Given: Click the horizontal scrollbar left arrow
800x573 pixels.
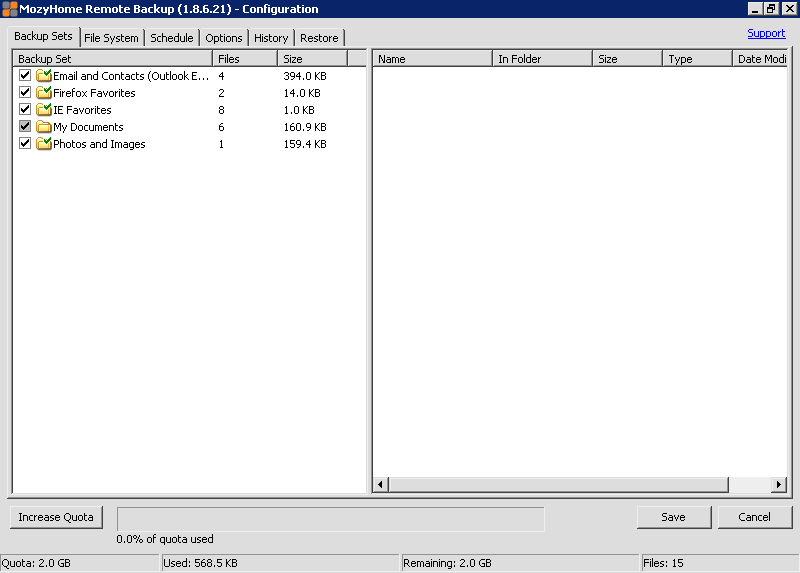Looking at the screenshot, I should pos(380,484).
